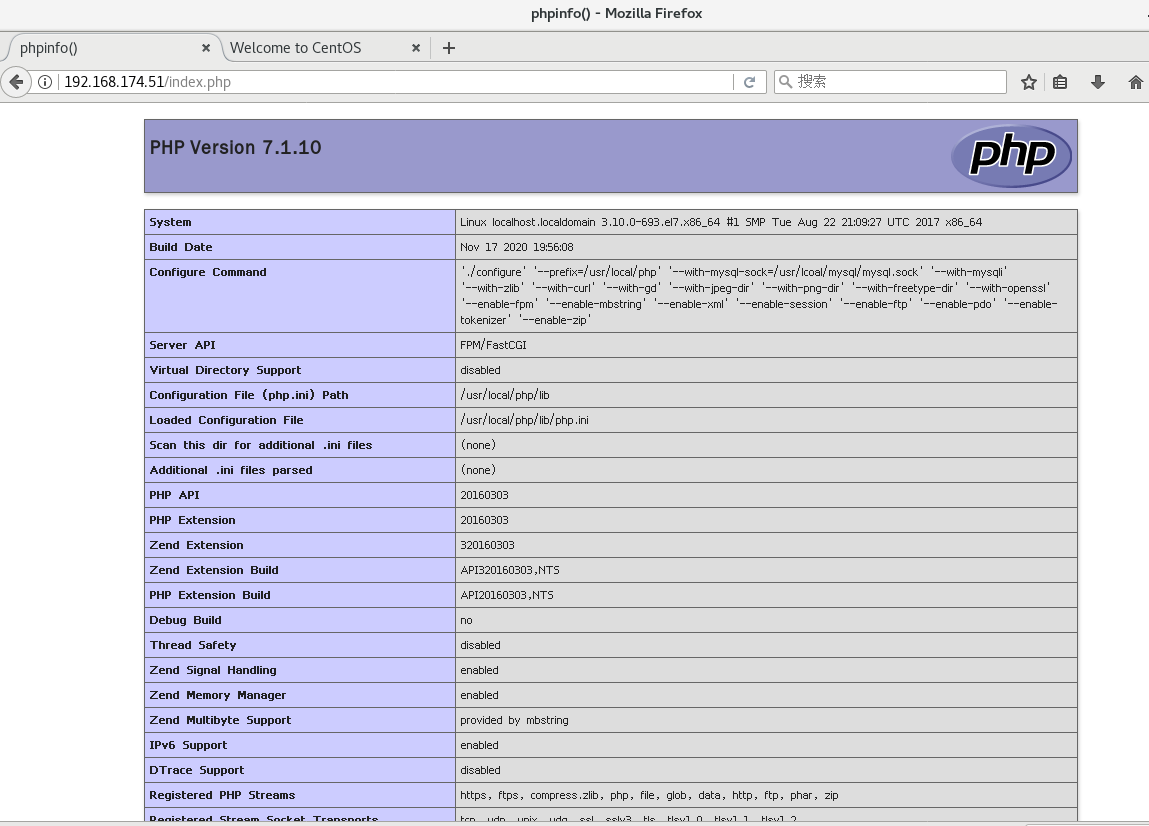The height and width of the screenshot is (826, 1149).
Task: Select the Linux localhost.localdomain system value
Action: pos(721,222)
